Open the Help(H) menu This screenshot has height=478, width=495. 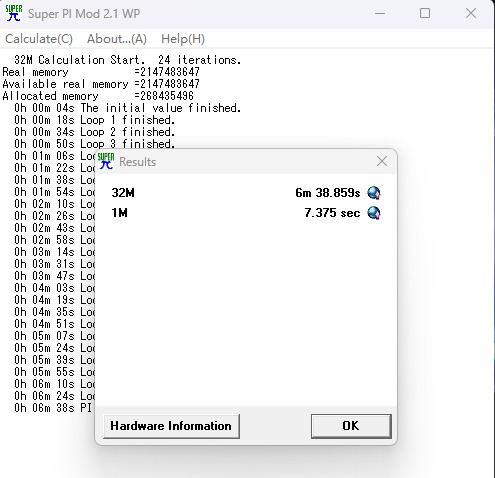pyautogui.click(x=183, y=39)
